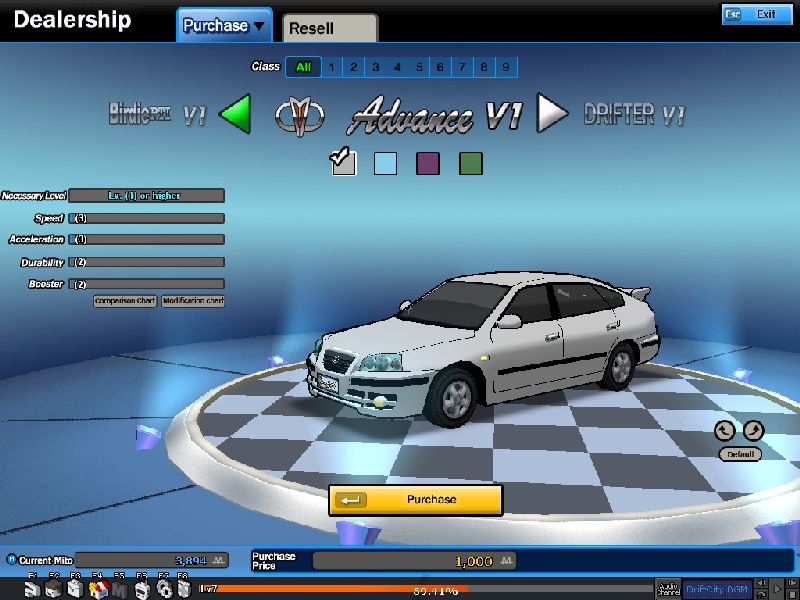Image resolution: width=800 pixels, height=600 pixels.
Task: Reset the car view with Default button
Action: [x=740, y=454]
